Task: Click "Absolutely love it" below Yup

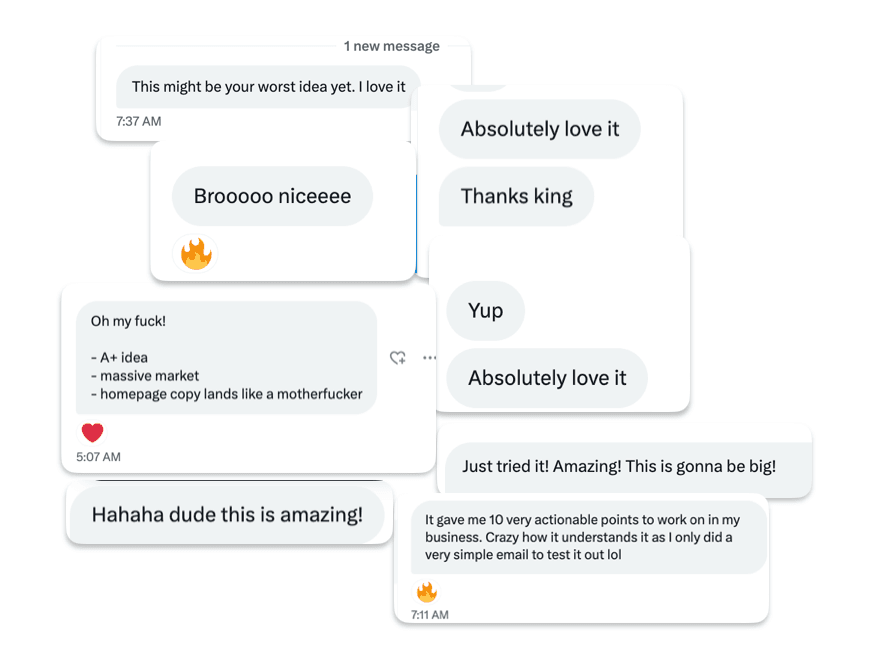Action: coord(547,378)
